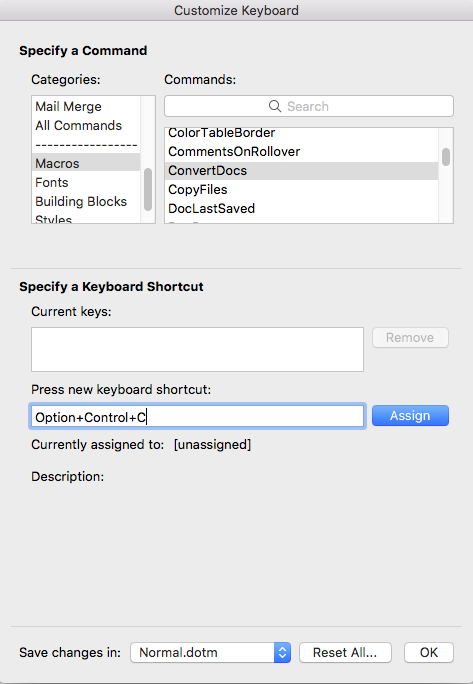Click the magnifier icon in Commands search

(274, 106)
